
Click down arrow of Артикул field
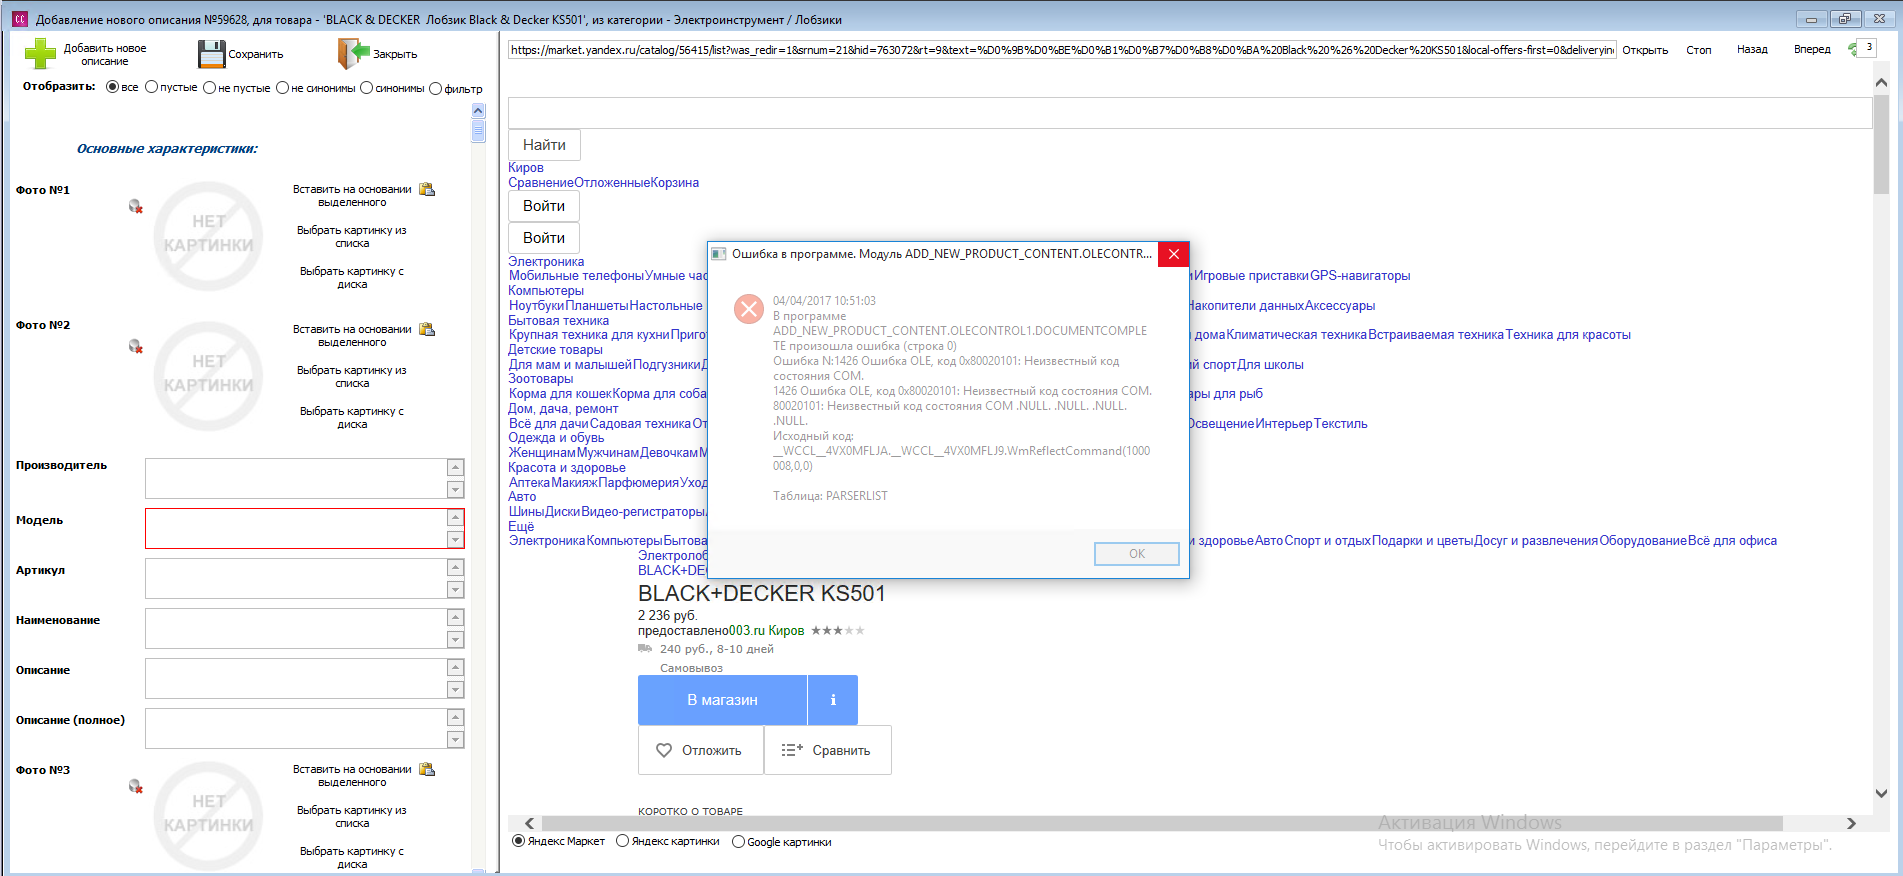coord(456,589)
